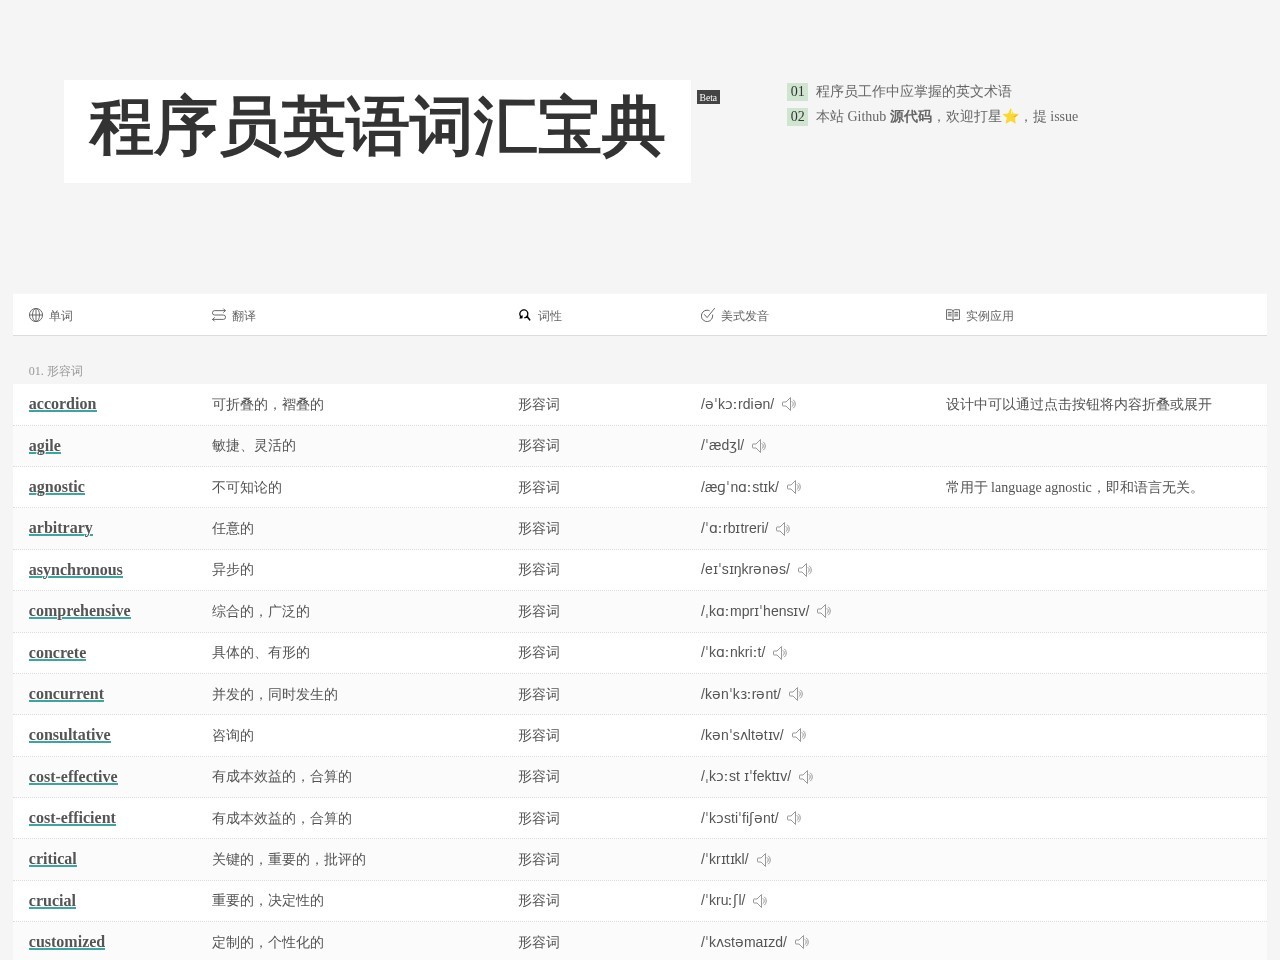The image size is (1280, 960).
Task: Click the language agnostic example note
Action: [1075, 487]
